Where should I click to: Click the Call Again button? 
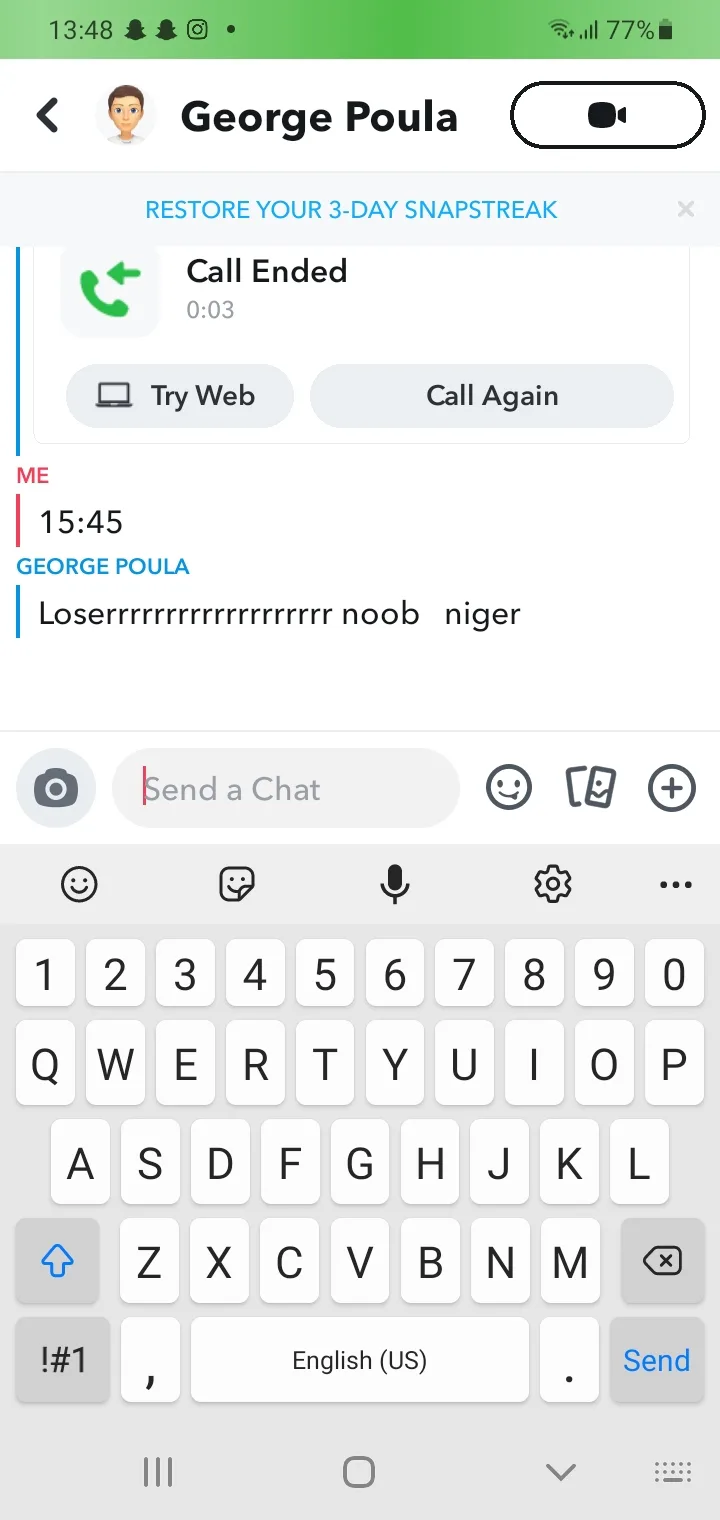tap(492, 396)
